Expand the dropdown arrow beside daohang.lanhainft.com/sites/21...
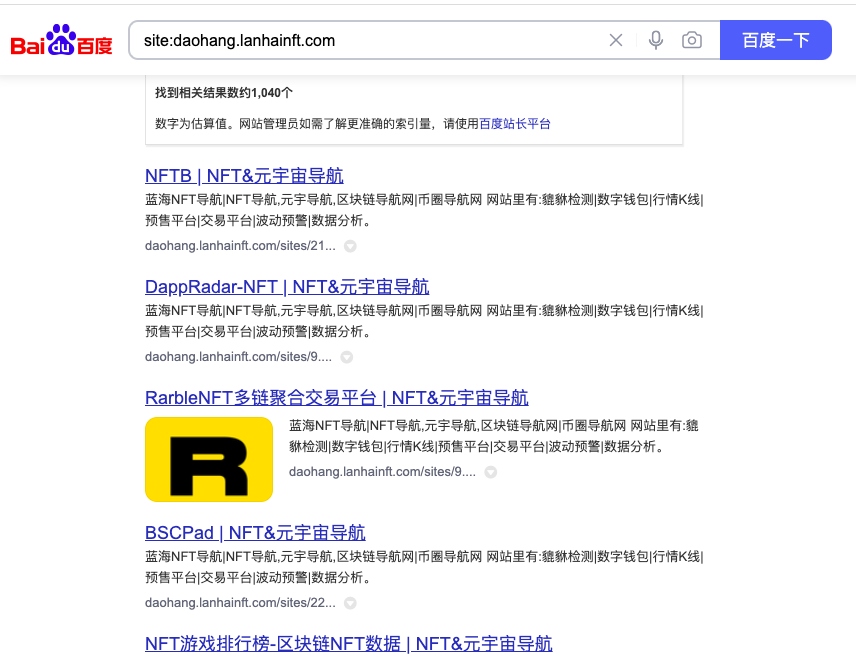This screenshot has height=661, width=856. tap(350, 246)
